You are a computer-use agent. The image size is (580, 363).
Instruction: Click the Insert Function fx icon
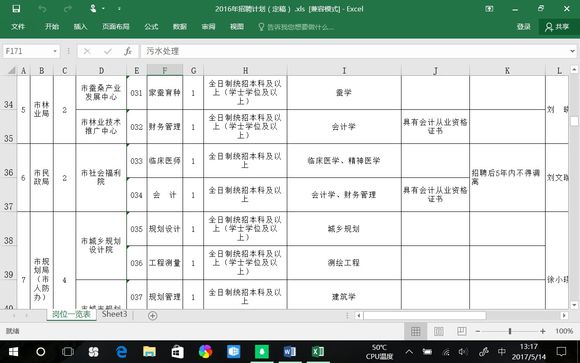[128, 51]
